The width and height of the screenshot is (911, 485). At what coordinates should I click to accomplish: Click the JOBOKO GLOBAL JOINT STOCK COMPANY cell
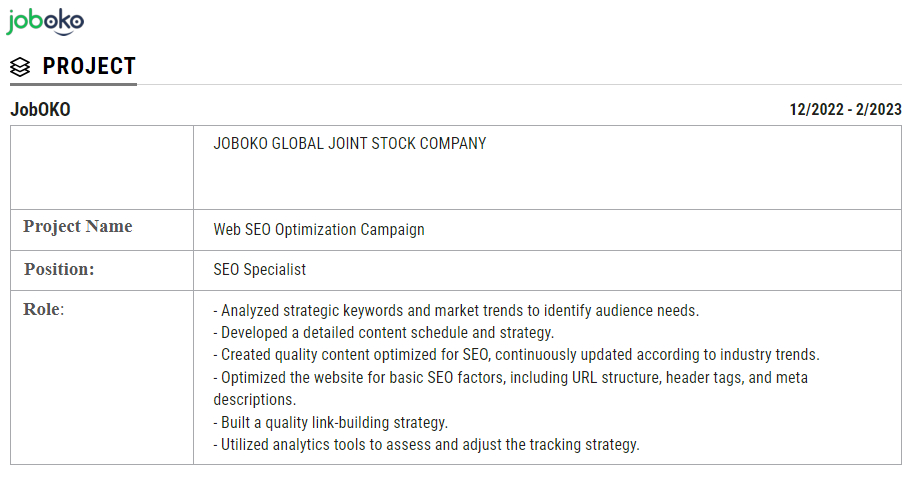(x=350, y=144)
